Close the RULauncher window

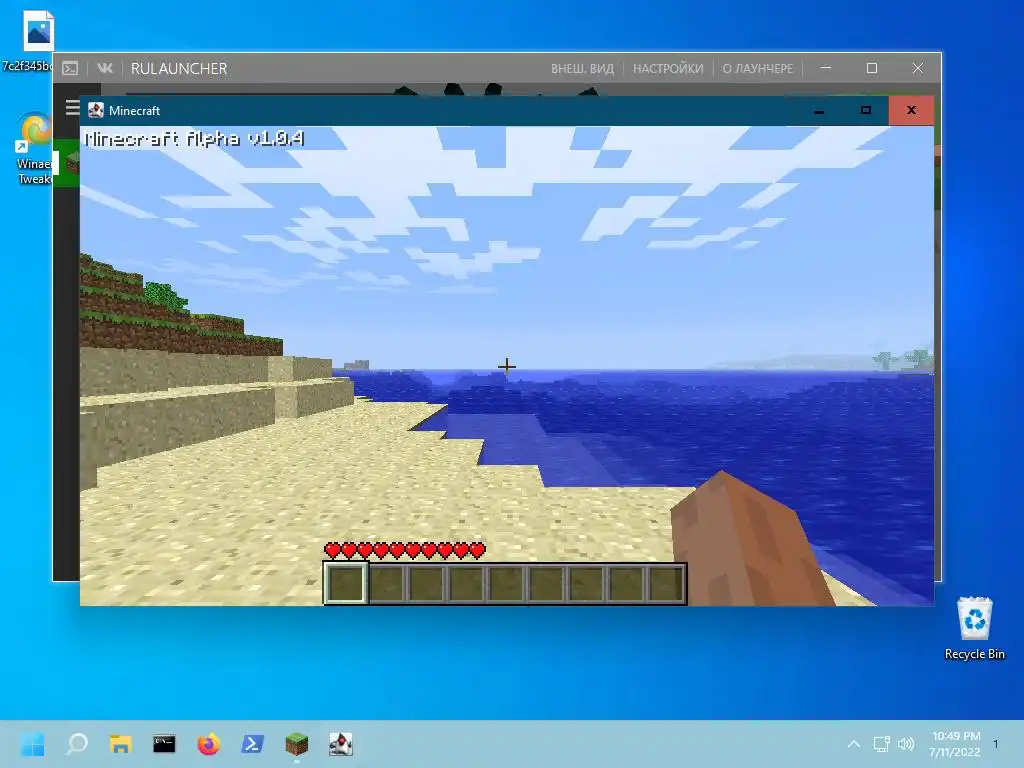tap(918, 68)
